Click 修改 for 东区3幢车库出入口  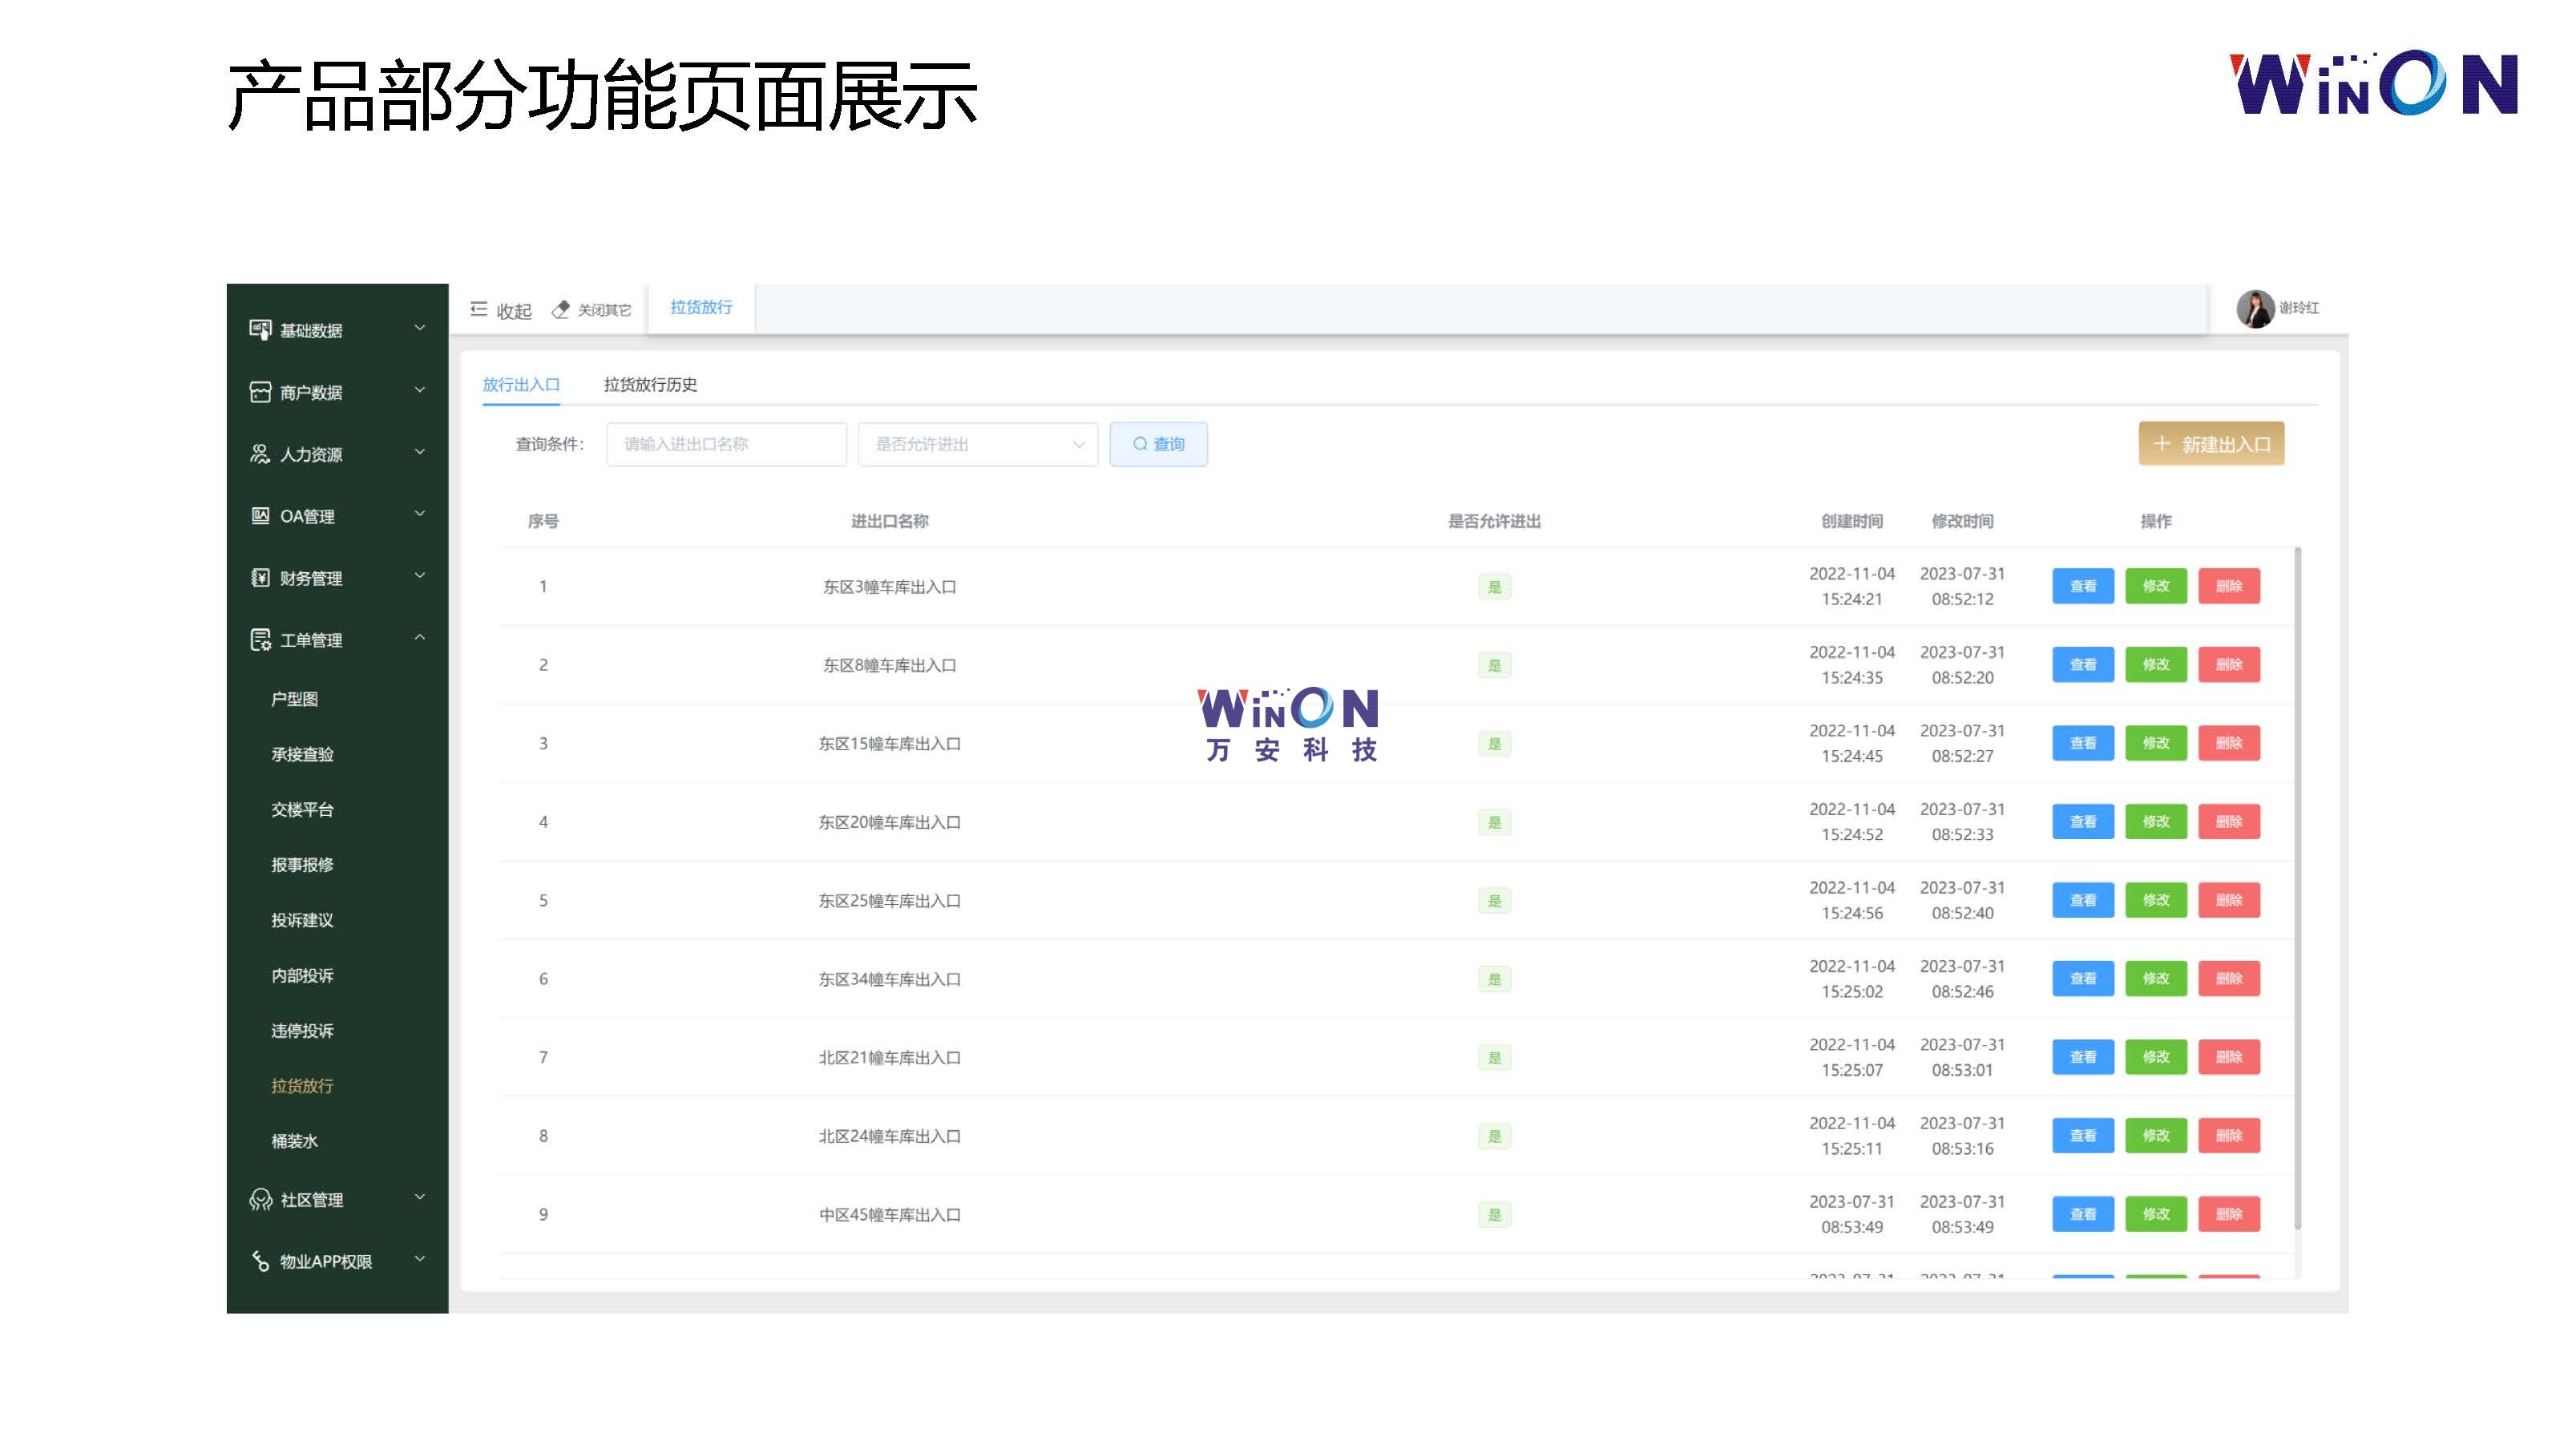2156,586
